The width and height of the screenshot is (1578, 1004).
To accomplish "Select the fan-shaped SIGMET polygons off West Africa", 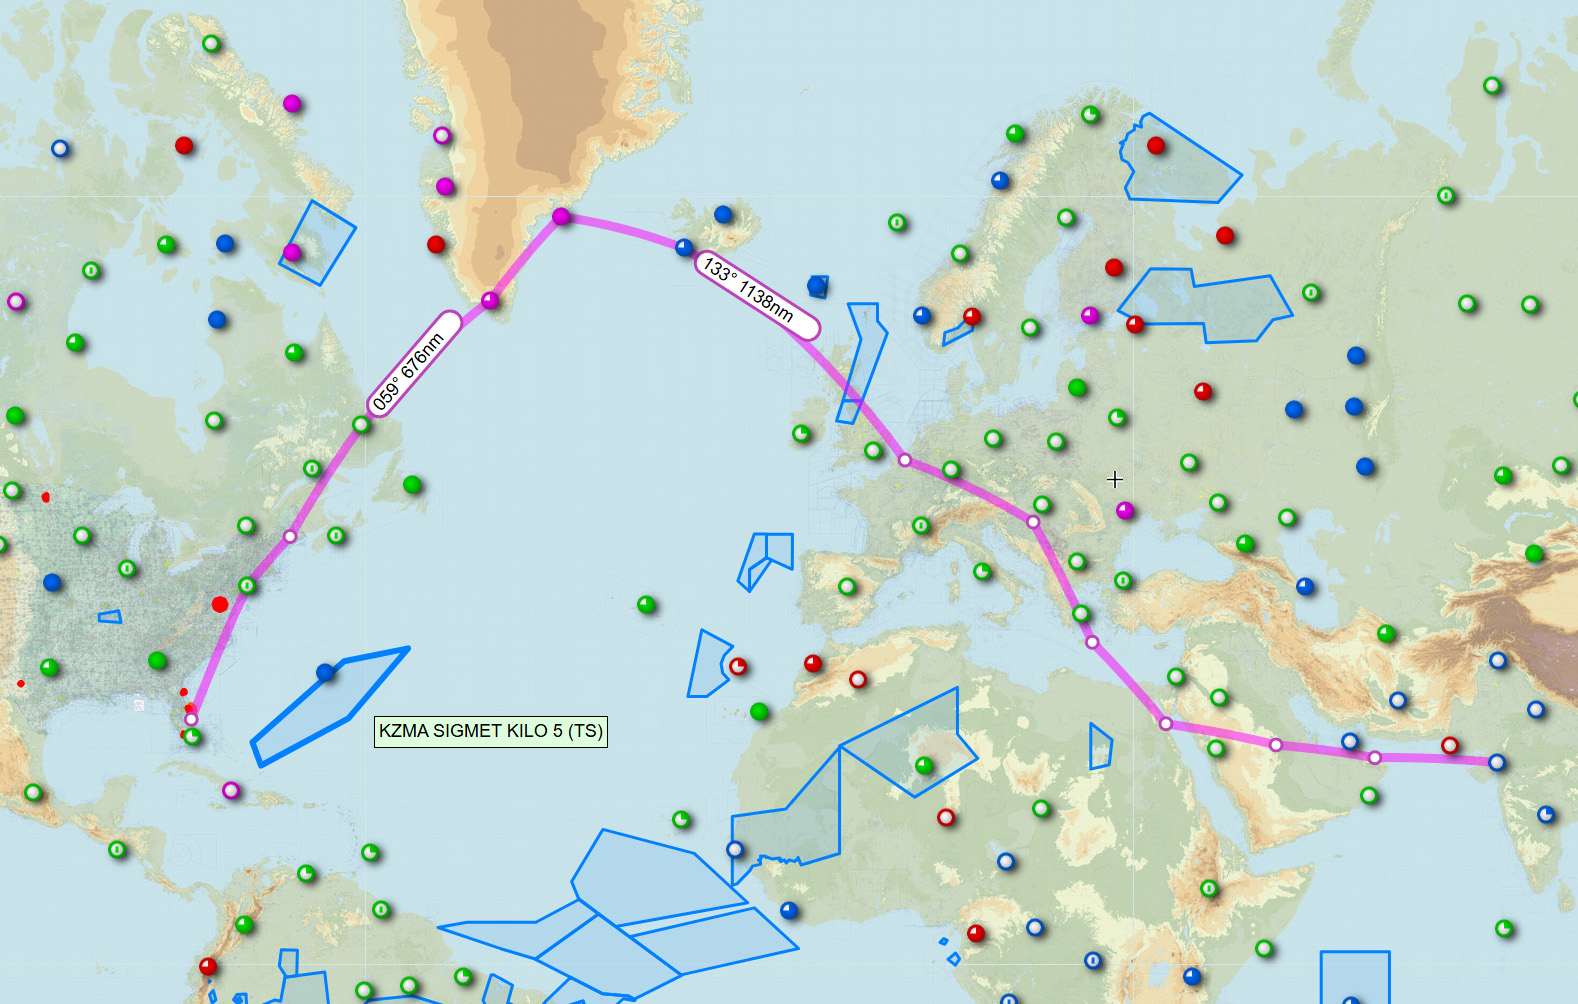I will pos(620,915).
